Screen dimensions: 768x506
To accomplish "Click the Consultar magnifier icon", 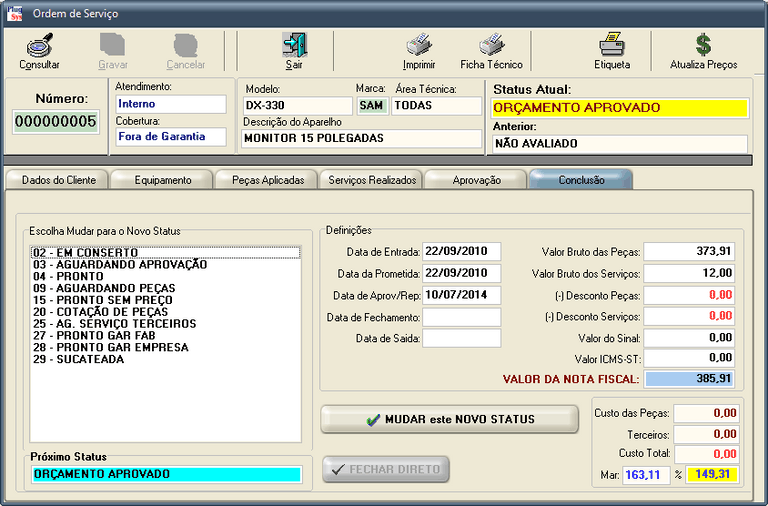I will (x=39, y=46).
